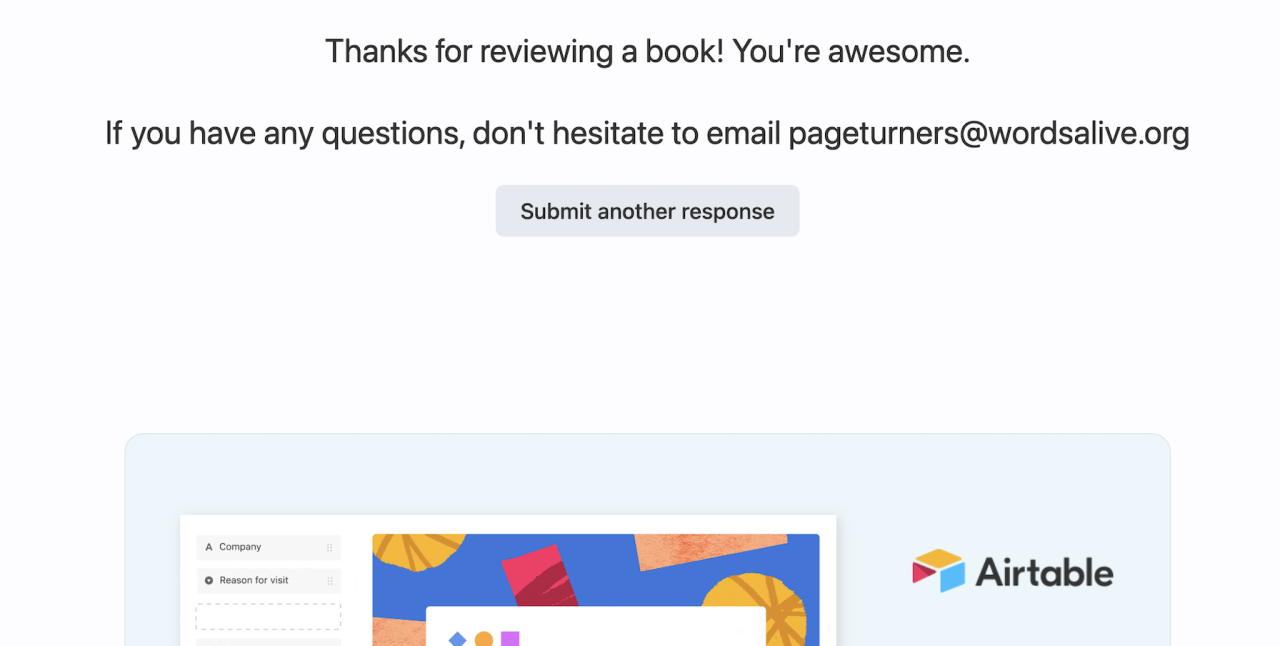
Task: Click the blue diamond shape icon
Action: click(x=457, y=639)
